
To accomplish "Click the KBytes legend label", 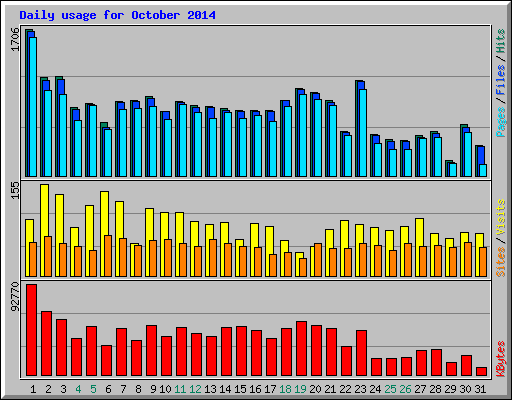I will 501,359.
